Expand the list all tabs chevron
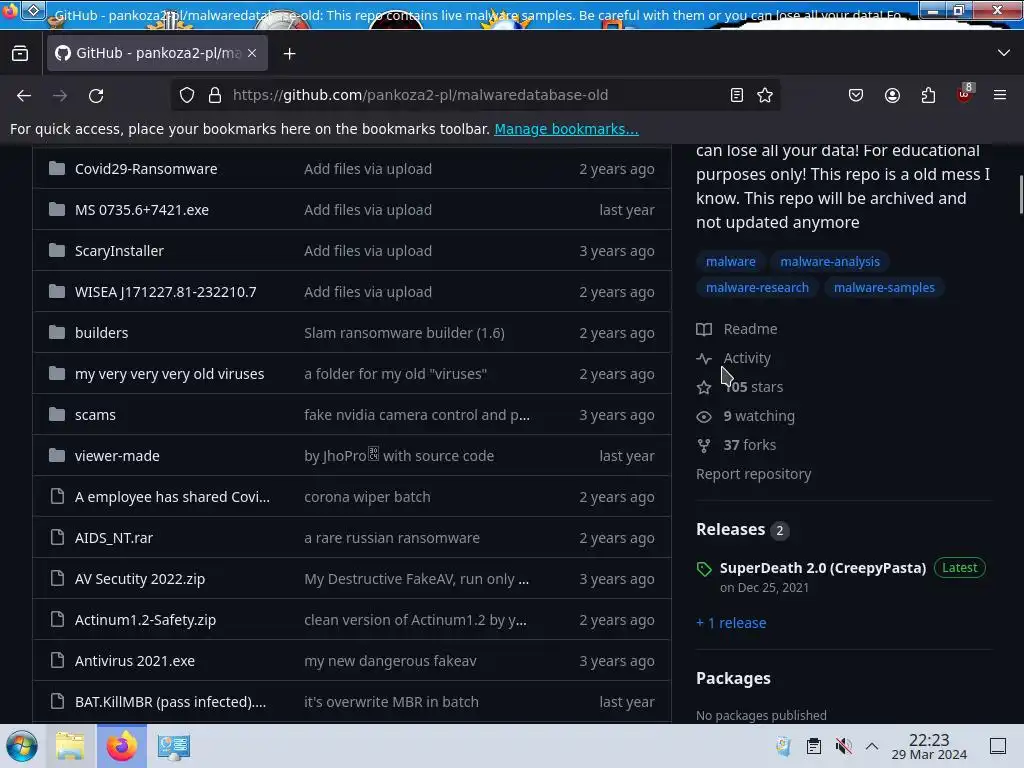 (1003, 53)
